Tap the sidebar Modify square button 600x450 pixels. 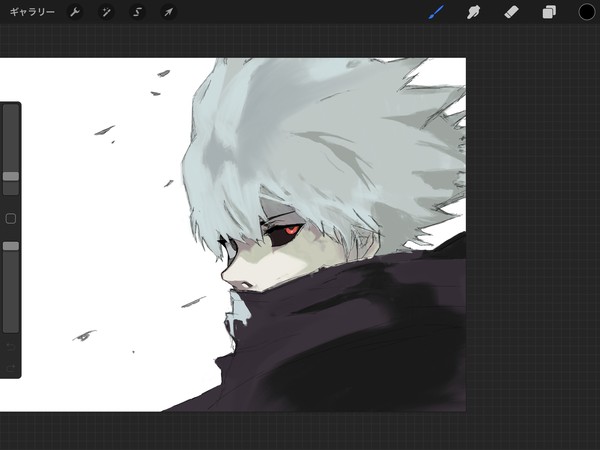point(11,218)
